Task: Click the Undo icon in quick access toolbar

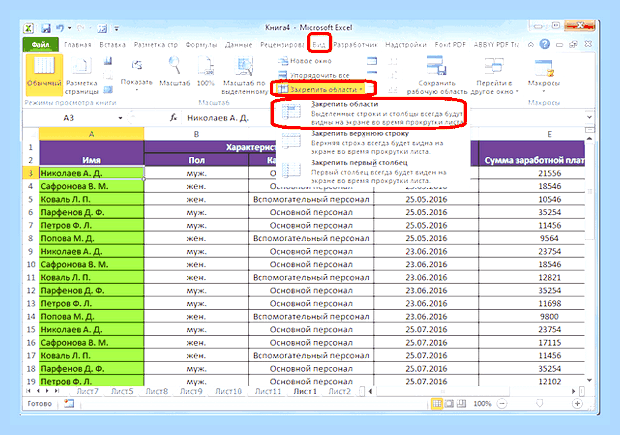Action: tap(60, 28)
